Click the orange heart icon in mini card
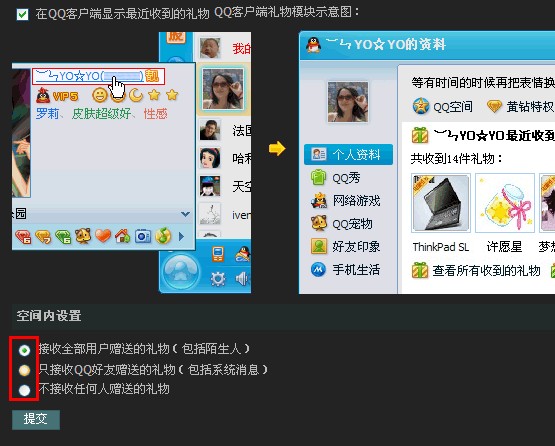Image resolution: width=555 pixels, height=446 pixels. (103, 236)
